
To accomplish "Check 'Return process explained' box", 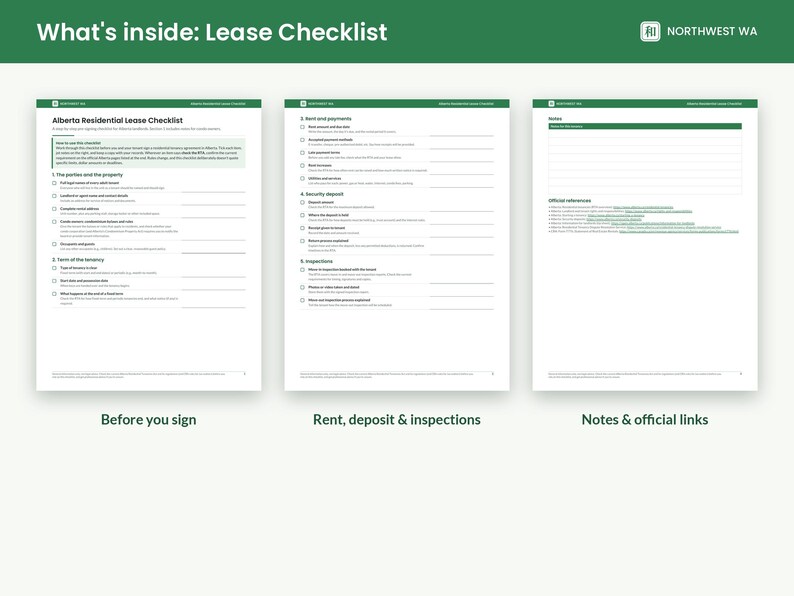I will tap(302, 241).
